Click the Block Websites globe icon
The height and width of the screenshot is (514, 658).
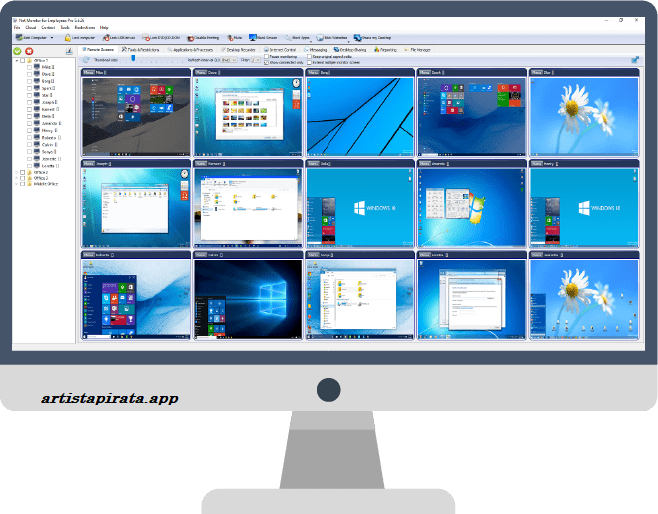click(x=320, y=38)
